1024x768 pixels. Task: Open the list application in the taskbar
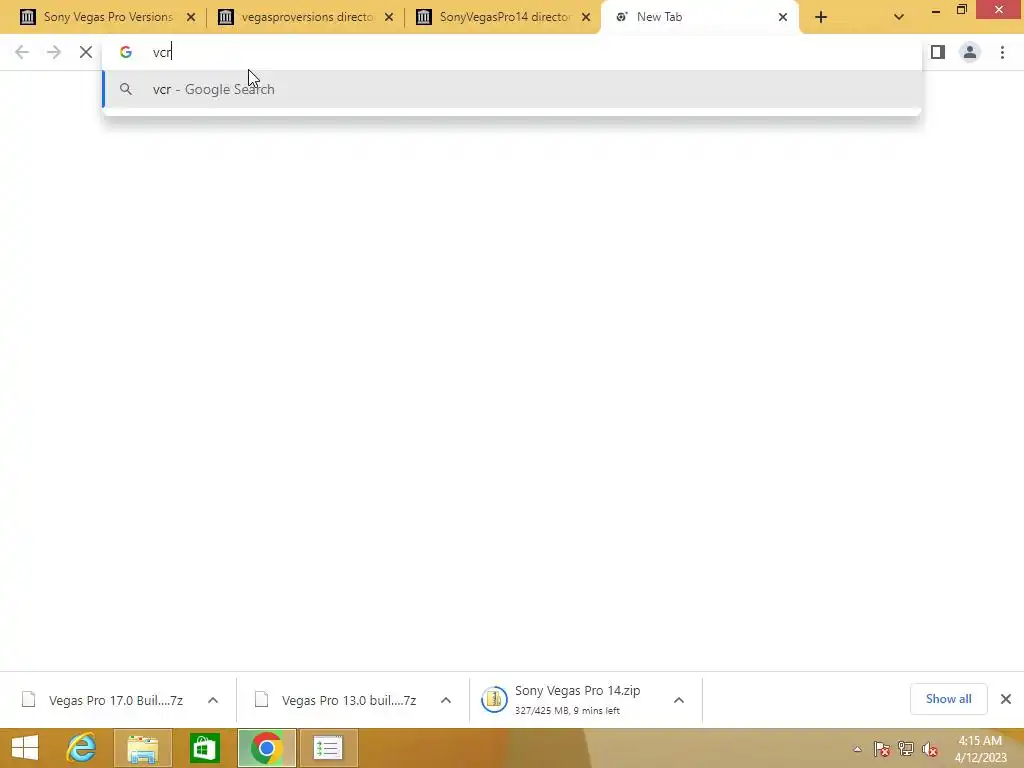[x=328, y=748]
